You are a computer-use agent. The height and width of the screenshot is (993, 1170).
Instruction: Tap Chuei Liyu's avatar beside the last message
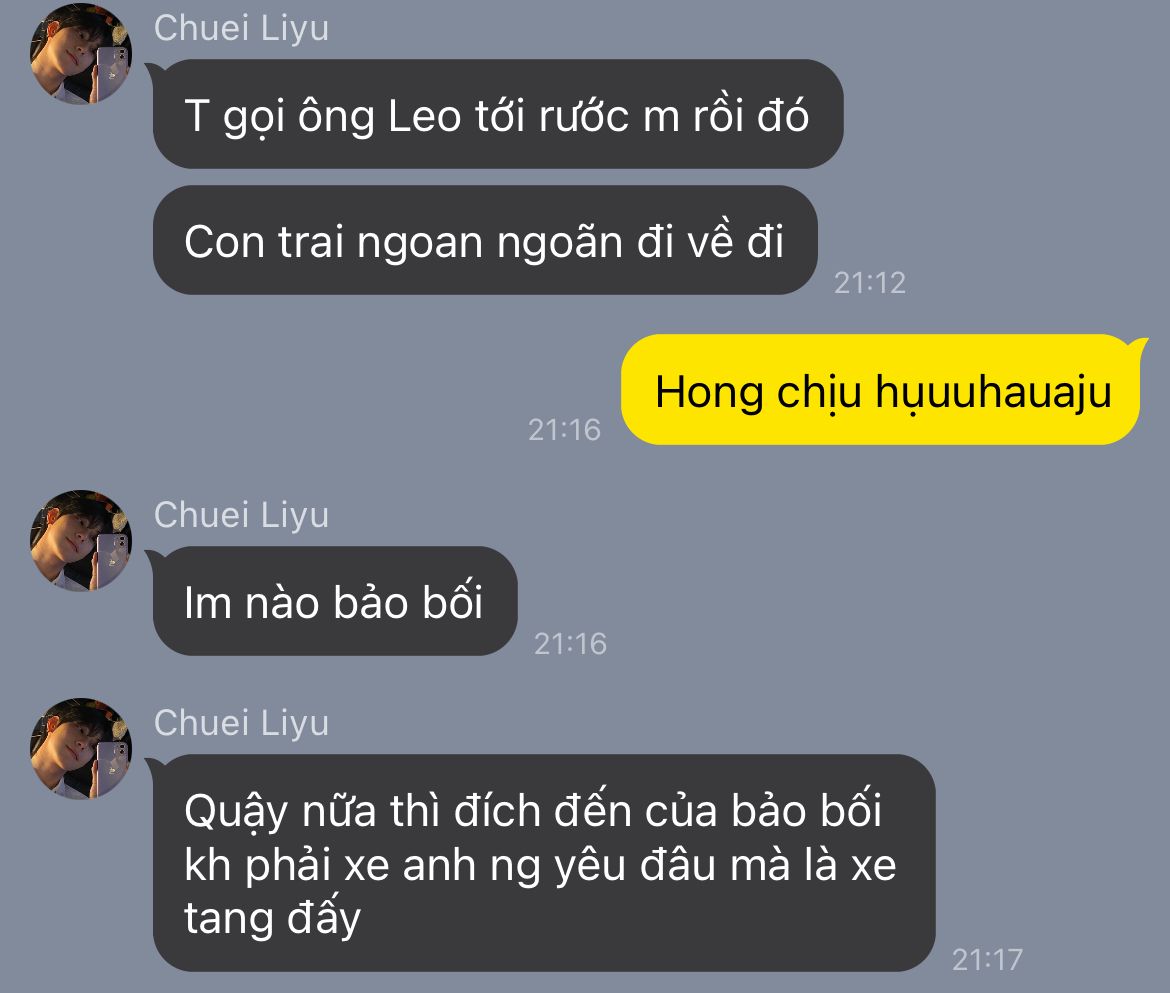point(81,748)
